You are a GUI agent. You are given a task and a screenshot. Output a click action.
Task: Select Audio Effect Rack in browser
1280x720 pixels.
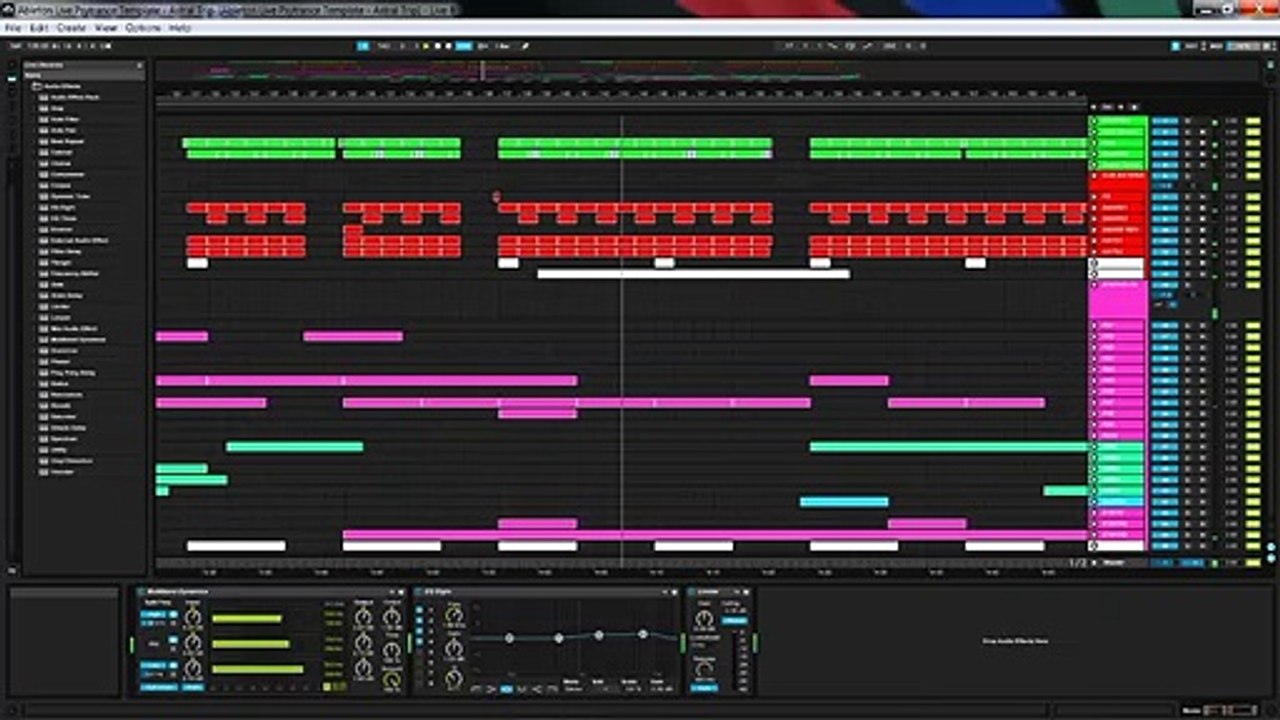76,97
